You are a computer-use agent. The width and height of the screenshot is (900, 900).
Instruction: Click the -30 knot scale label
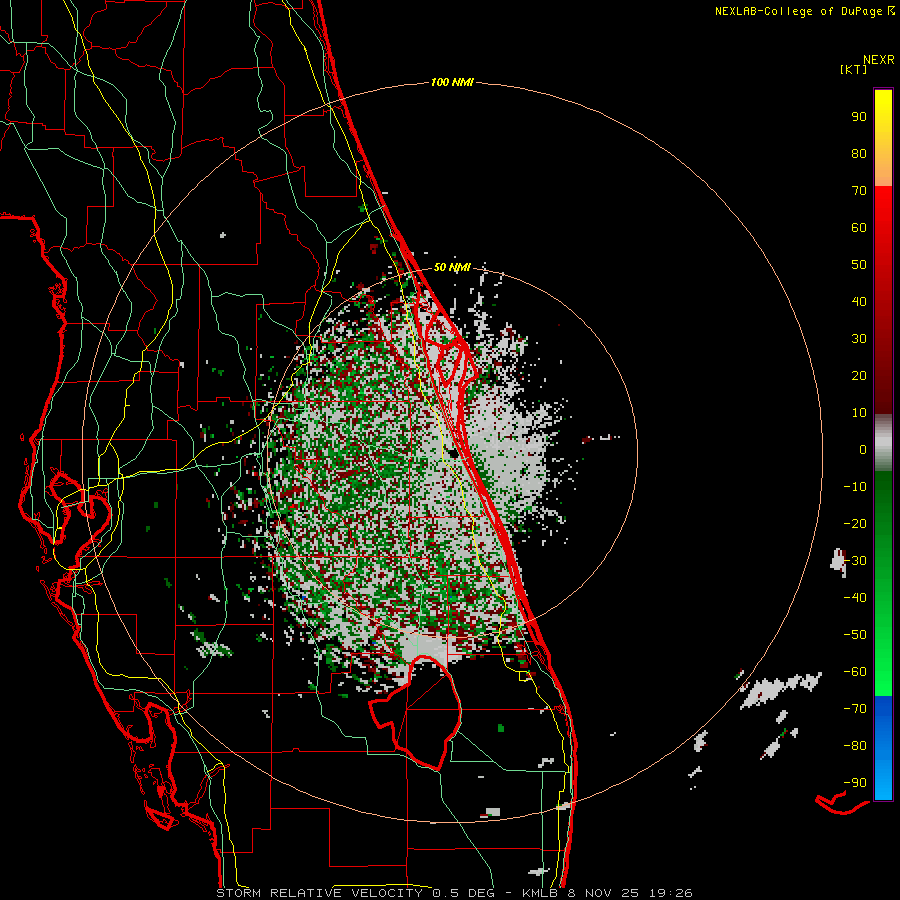pos(855,561)
